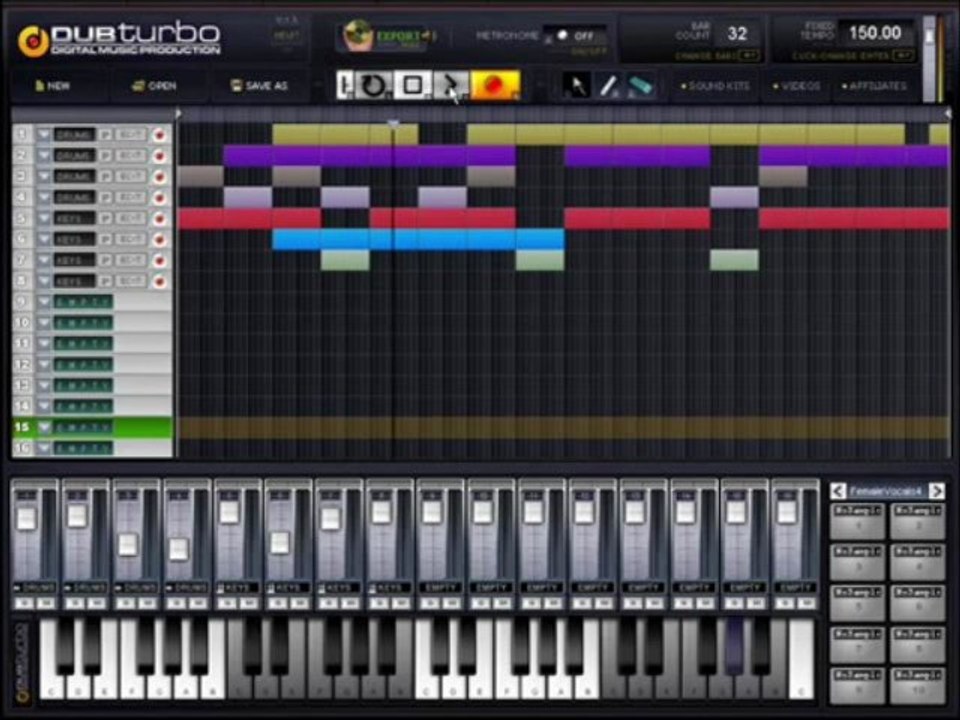Image resolution: width=960 pixels, height=720 pixels.
Task: Trigger sample pad 5
Action: coord(857,603)
